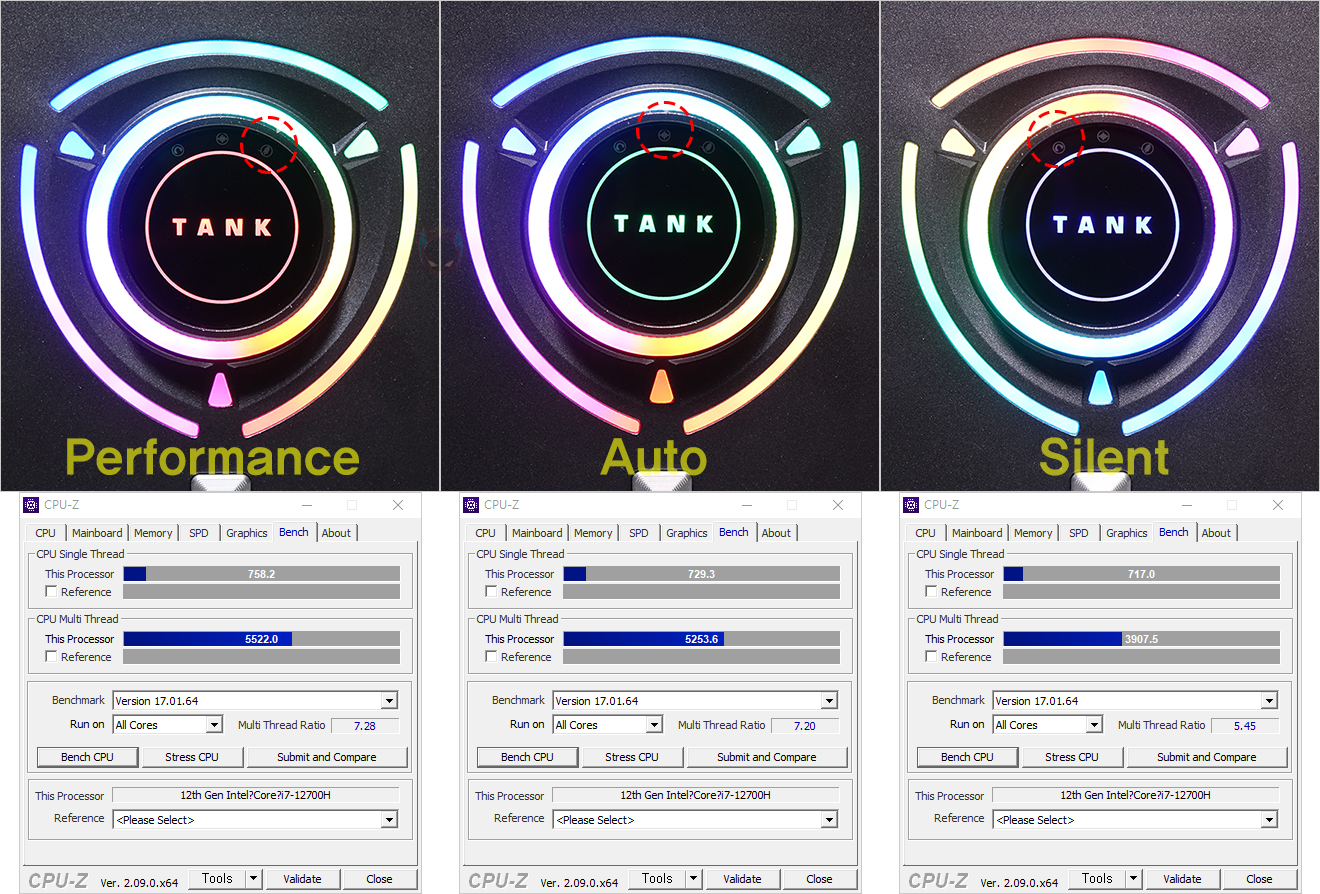1320x894 pixels.
Task: Click multi thread score bar showing 3907.5
Action: (1141, 639)
